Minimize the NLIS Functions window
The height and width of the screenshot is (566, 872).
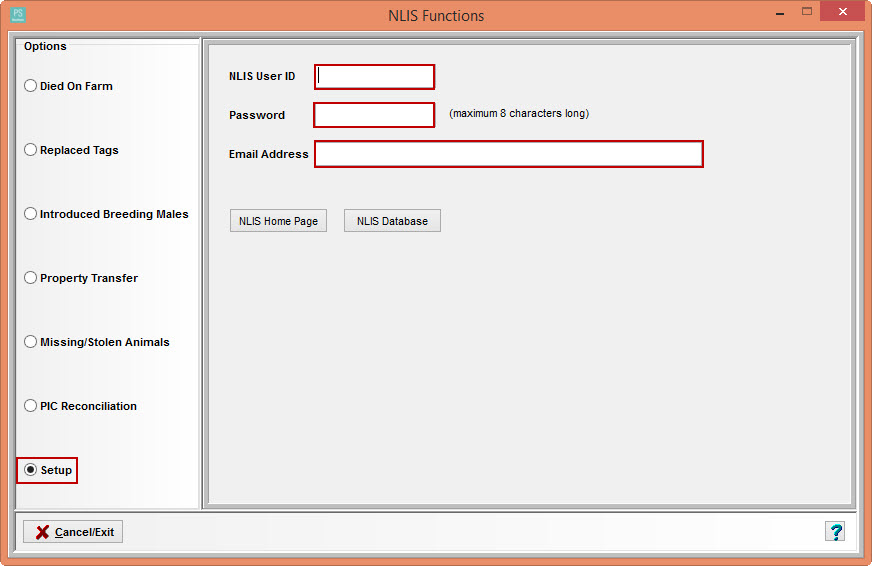click(x=780, y=12)
